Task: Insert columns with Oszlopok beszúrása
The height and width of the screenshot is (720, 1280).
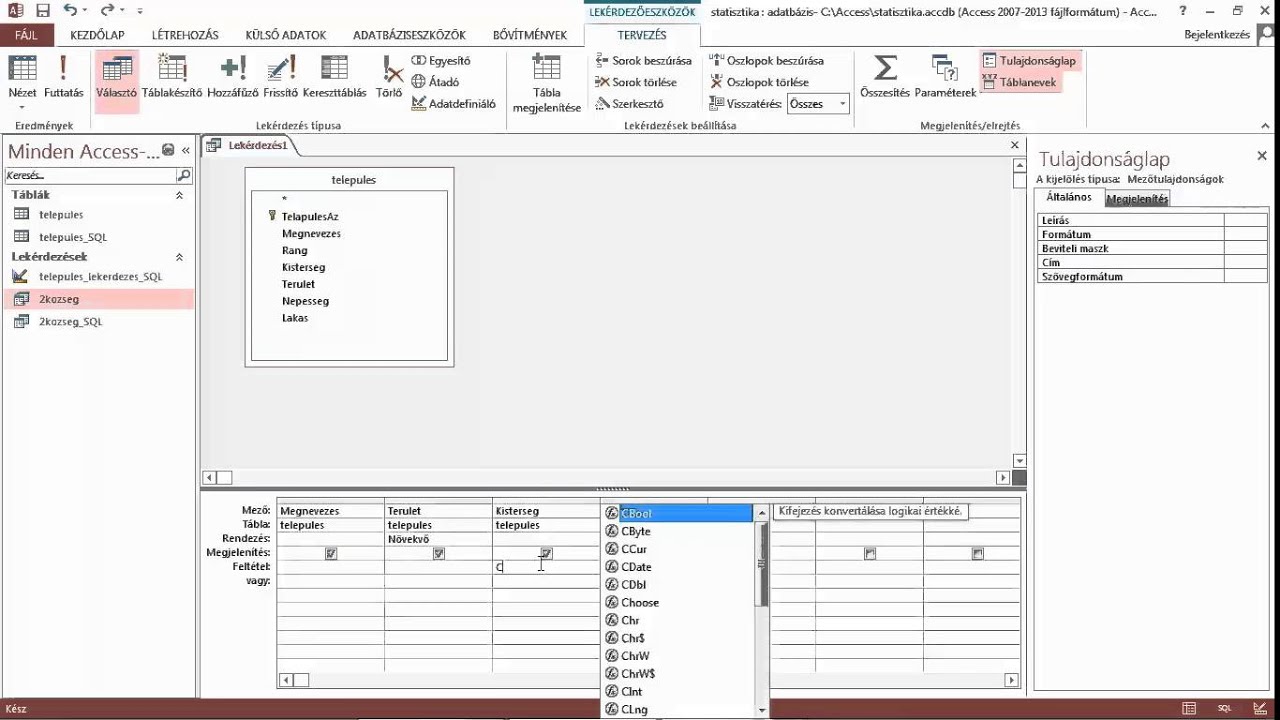Action: point(766,61)
